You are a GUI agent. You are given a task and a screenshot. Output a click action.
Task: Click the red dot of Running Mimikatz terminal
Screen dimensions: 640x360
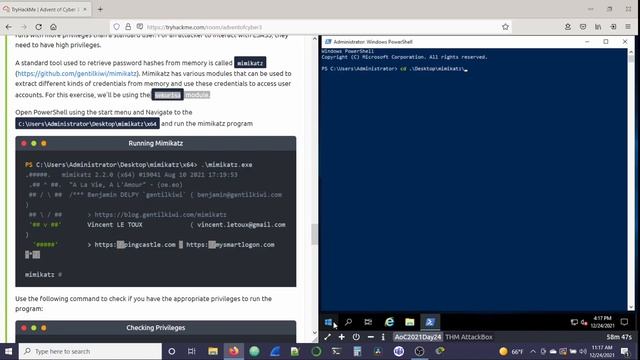point(24,143)
